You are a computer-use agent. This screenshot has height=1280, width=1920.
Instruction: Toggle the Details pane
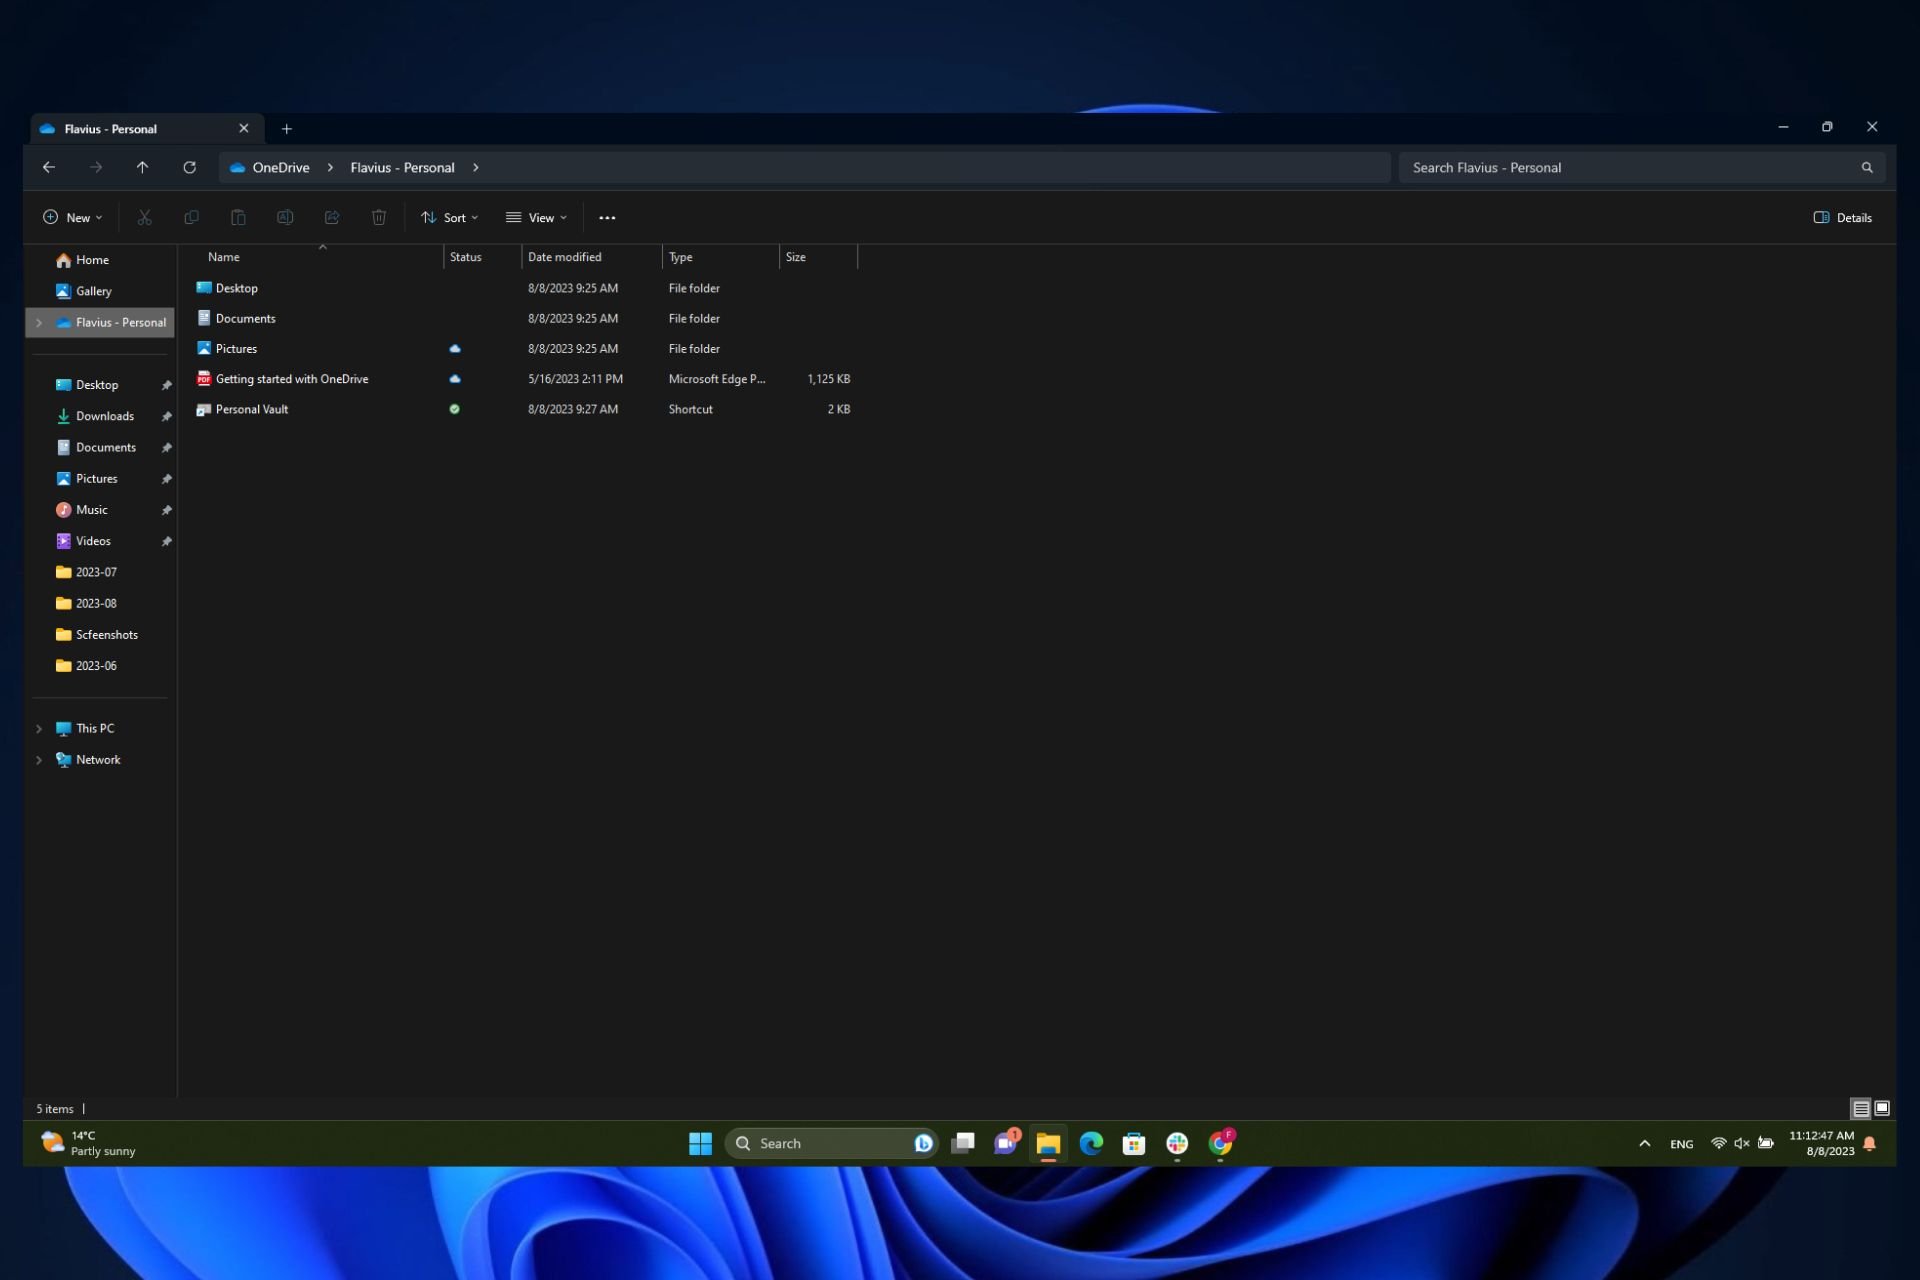click(x=1842, y=217)
